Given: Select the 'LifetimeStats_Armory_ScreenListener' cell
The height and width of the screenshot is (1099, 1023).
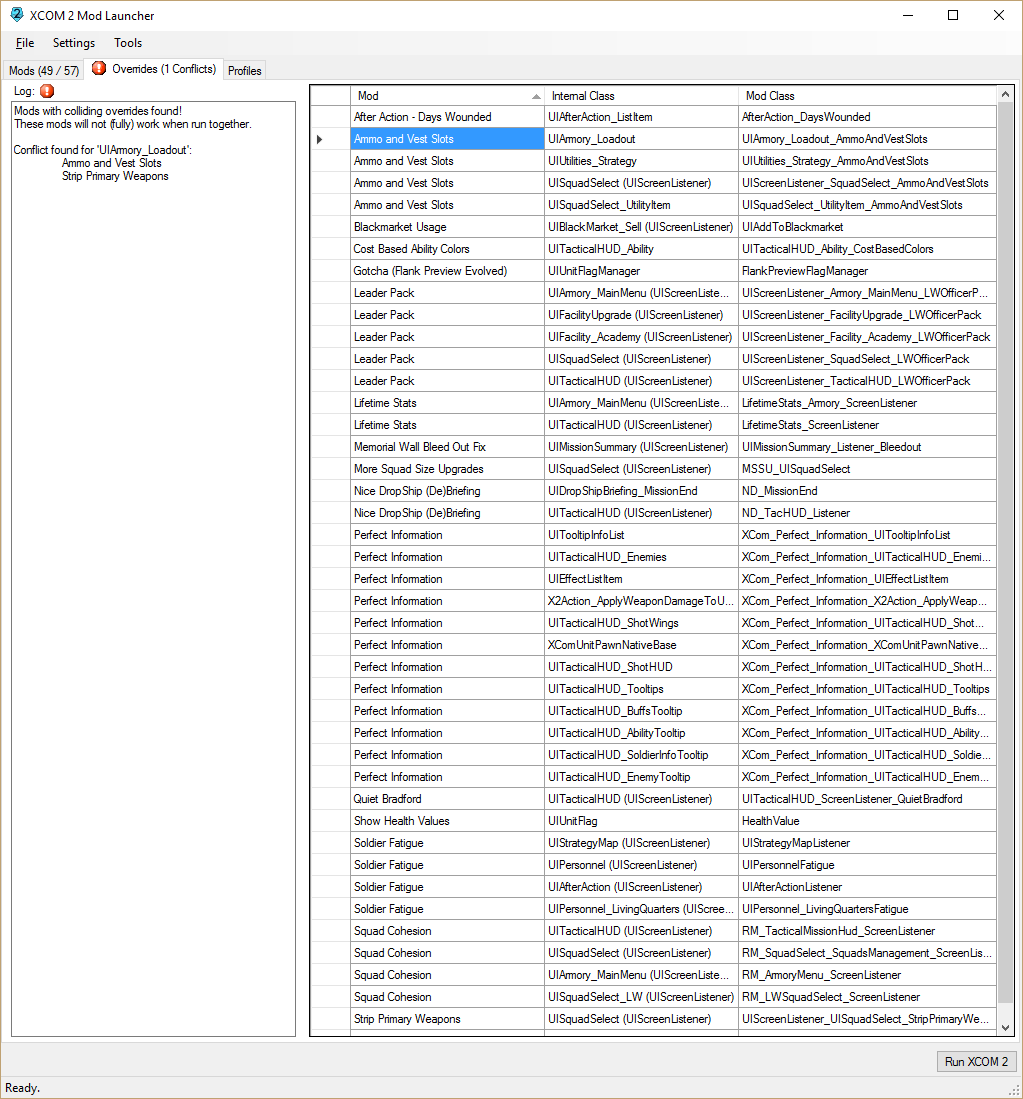Looking at the screenshot, I should pyautogui.click(x=867, y=403).
